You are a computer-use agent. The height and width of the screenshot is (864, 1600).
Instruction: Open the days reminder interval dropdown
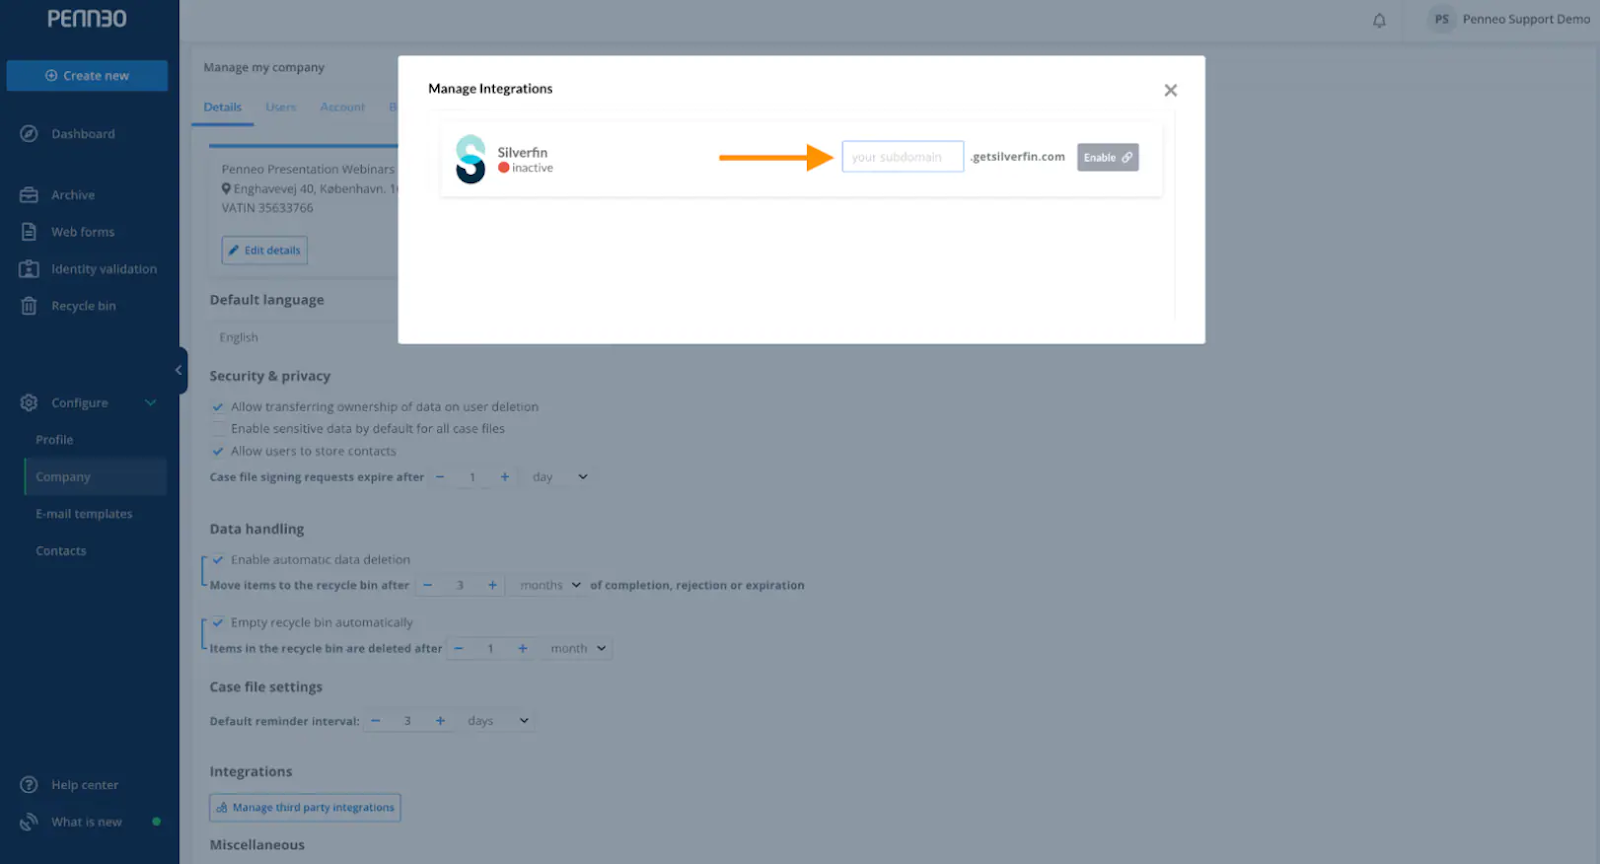[497, 721]
